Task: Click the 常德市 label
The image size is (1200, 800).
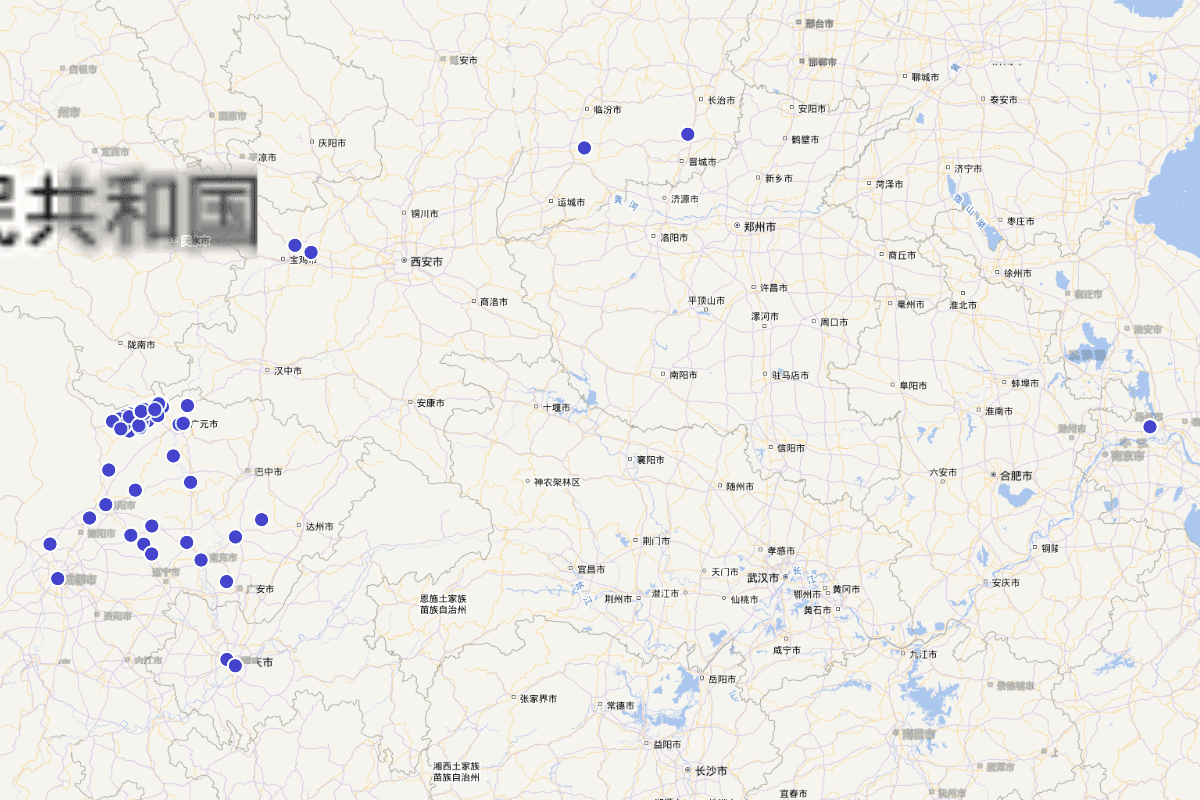Action: pyautogui.click(x=621, y=705)
